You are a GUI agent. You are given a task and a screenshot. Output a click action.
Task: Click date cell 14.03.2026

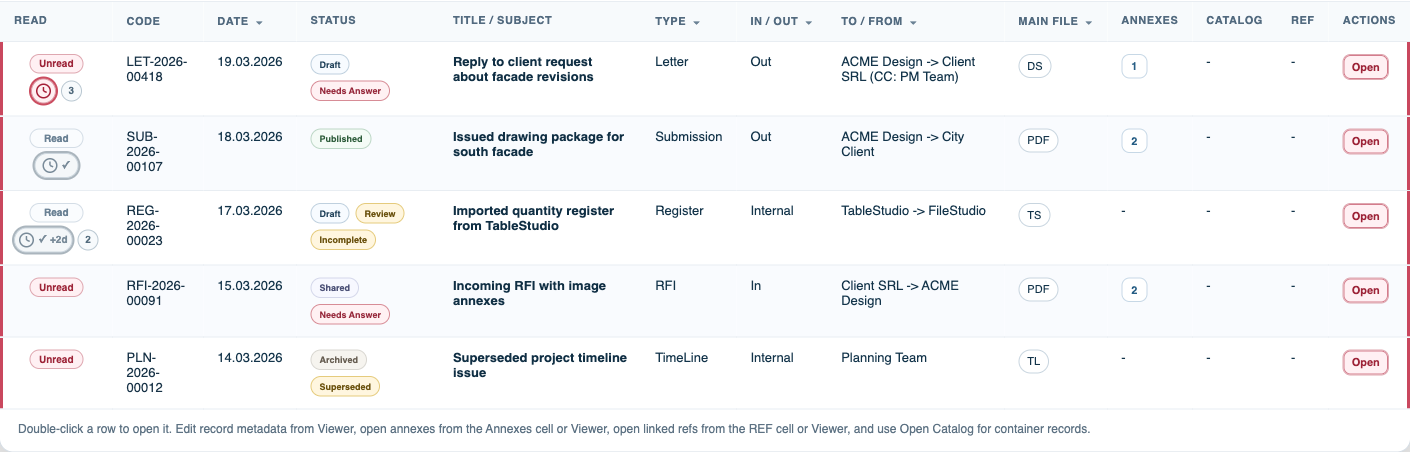click(250, 358)
